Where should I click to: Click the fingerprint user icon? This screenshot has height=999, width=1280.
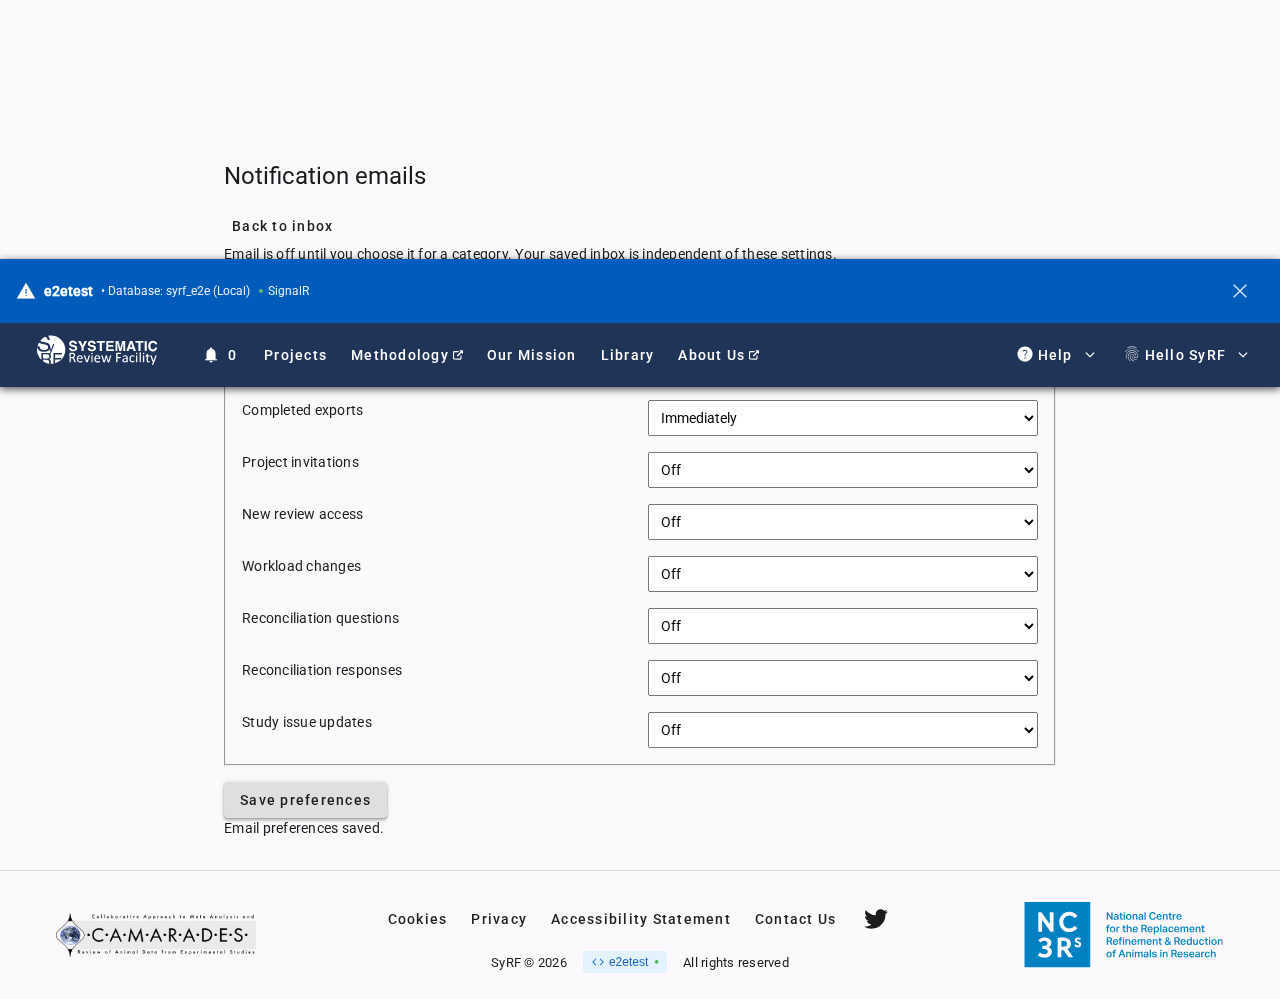click(1132, 354)
